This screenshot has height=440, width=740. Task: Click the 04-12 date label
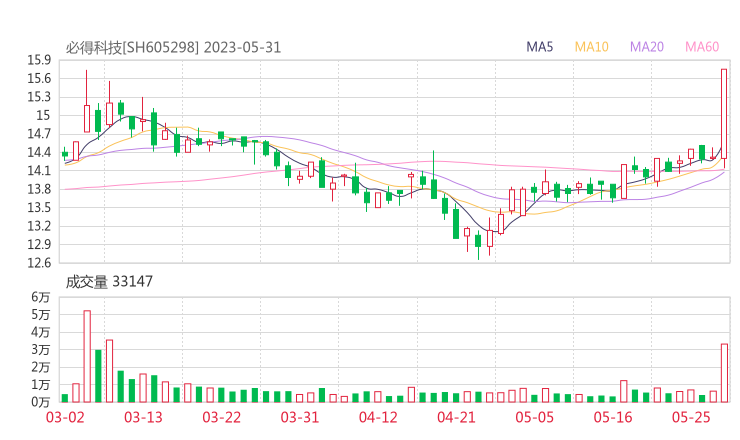pos(378,417)
